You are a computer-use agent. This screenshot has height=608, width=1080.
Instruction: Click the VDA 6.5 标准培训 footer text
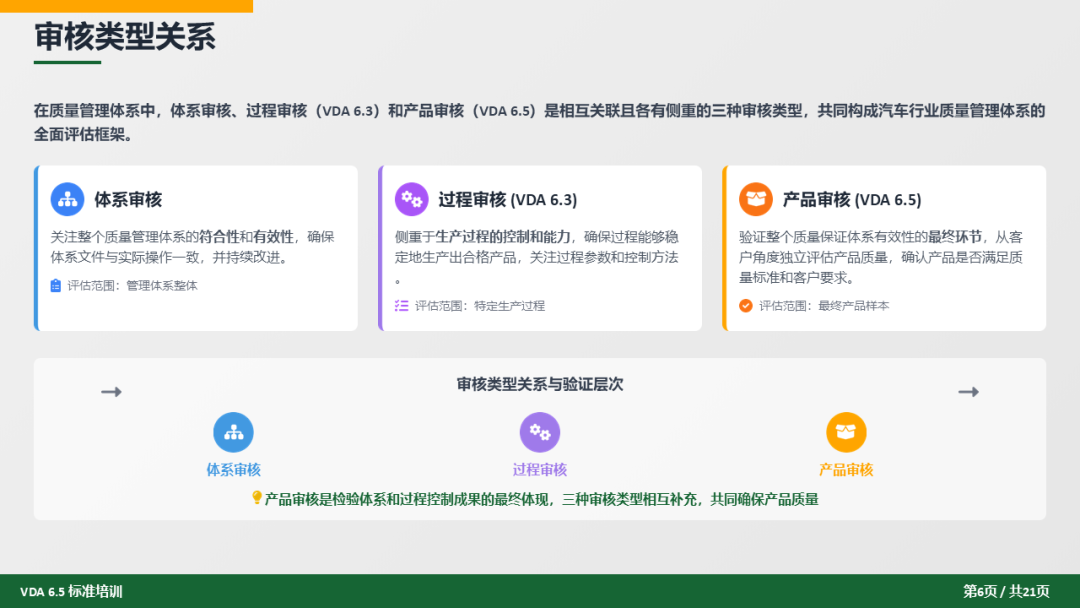click(71, 592)
